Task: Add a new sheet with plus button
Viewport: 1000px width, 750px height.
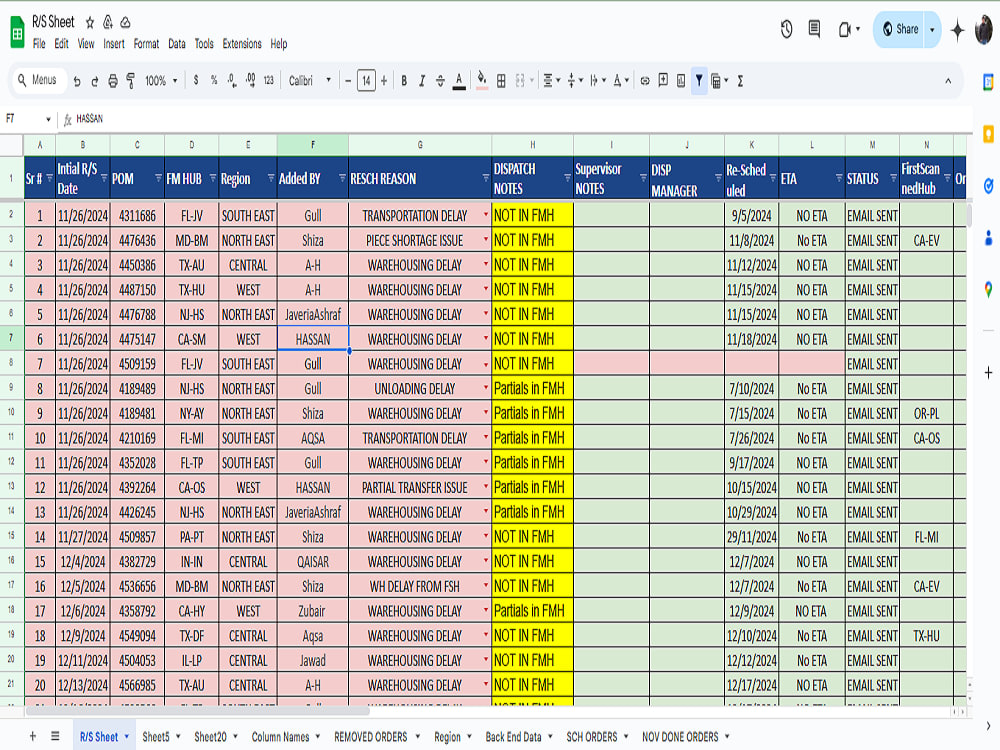Action: point(33,736)
